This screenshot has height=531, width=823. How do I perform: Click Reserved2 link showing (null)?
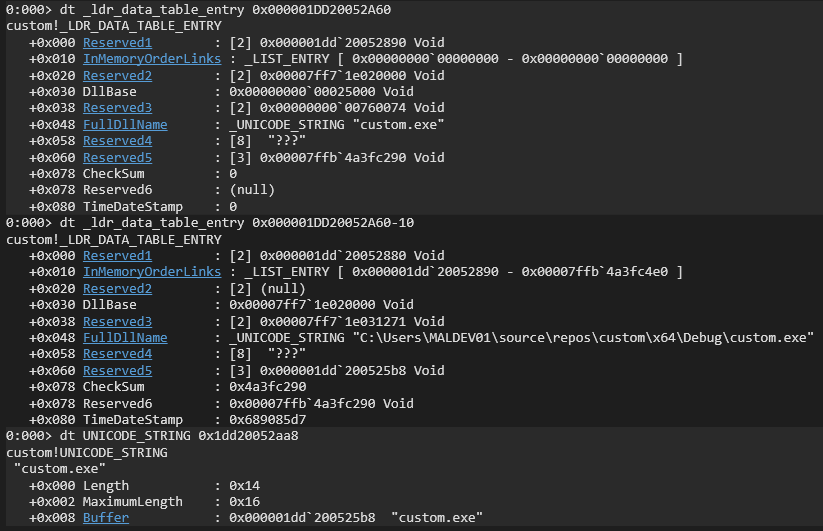(x=117, y=288)
